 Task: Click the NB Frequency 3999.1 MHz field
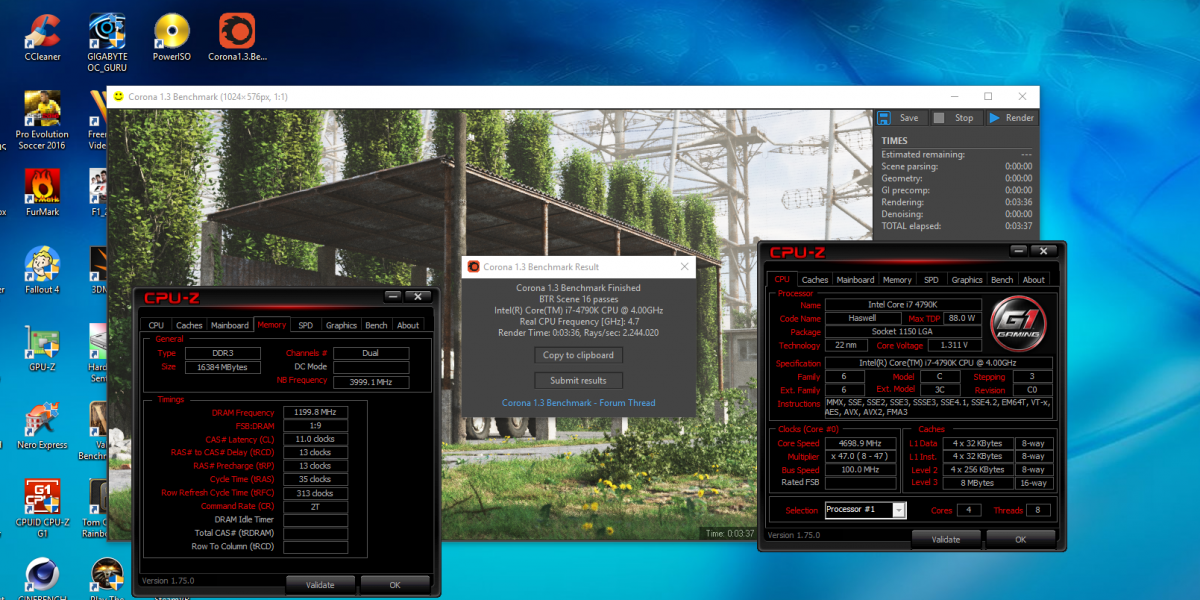370,381
